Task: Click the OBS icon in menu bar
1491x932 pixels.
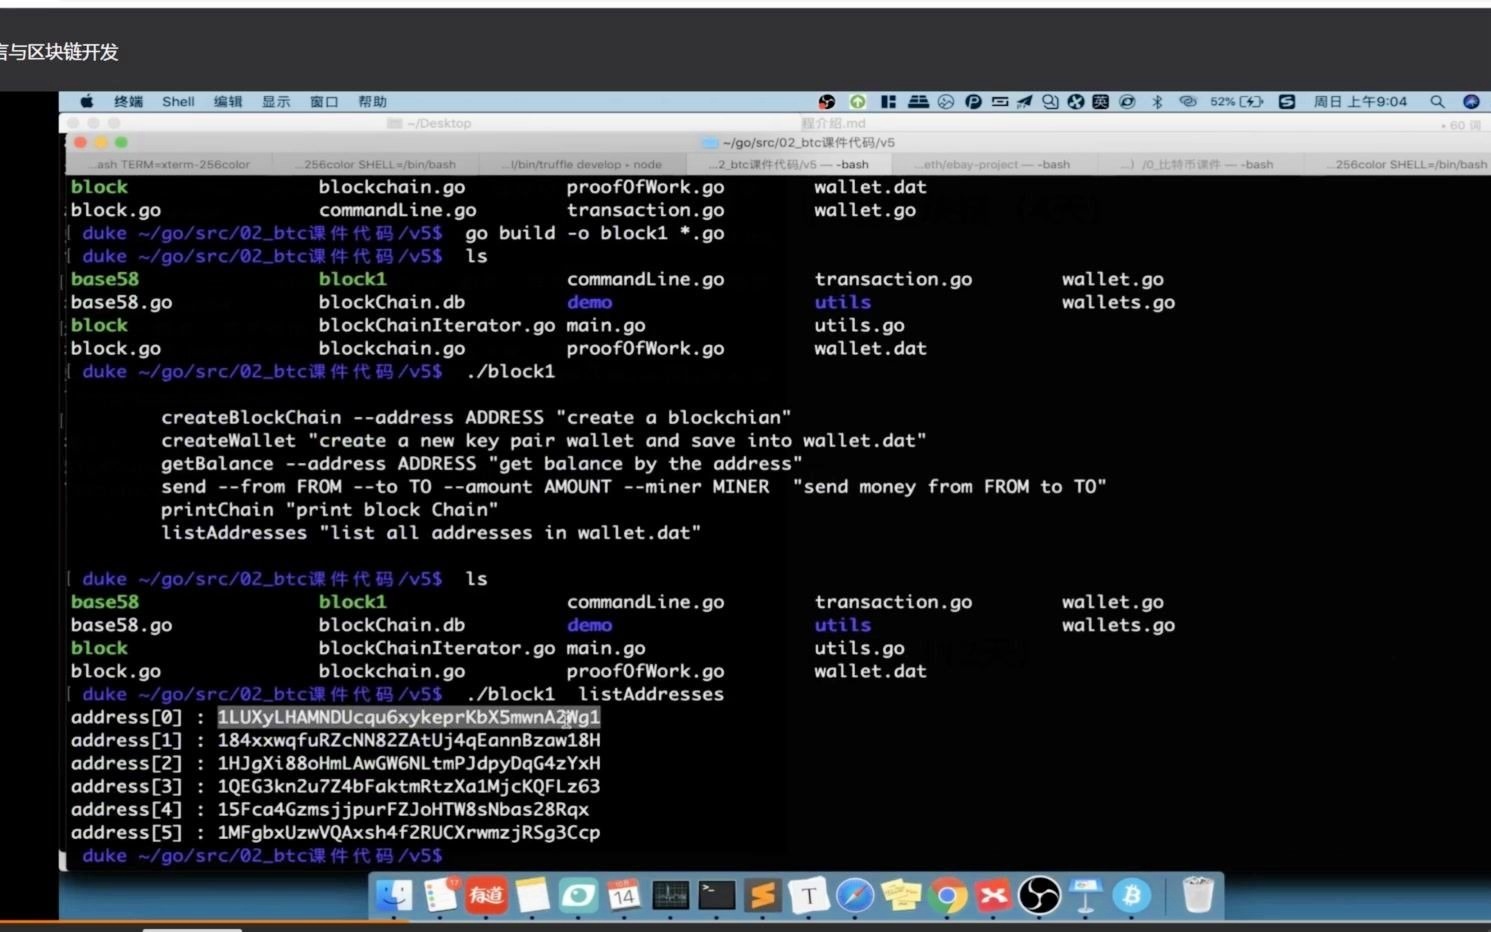Action: click(x=827, y=102)
